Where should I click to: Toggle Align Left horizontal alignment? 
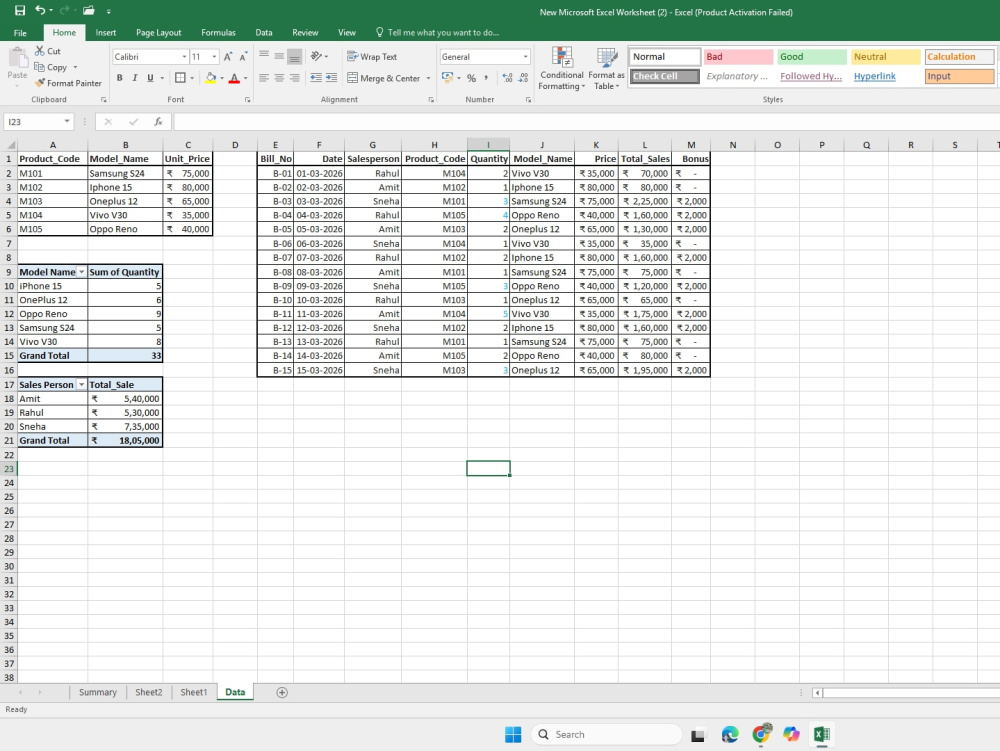[264, 78]
